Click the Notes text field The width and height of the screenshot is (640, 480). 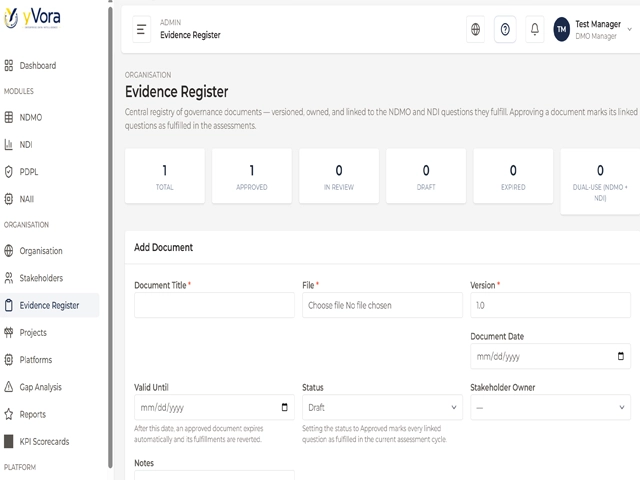tap(214, 475)
